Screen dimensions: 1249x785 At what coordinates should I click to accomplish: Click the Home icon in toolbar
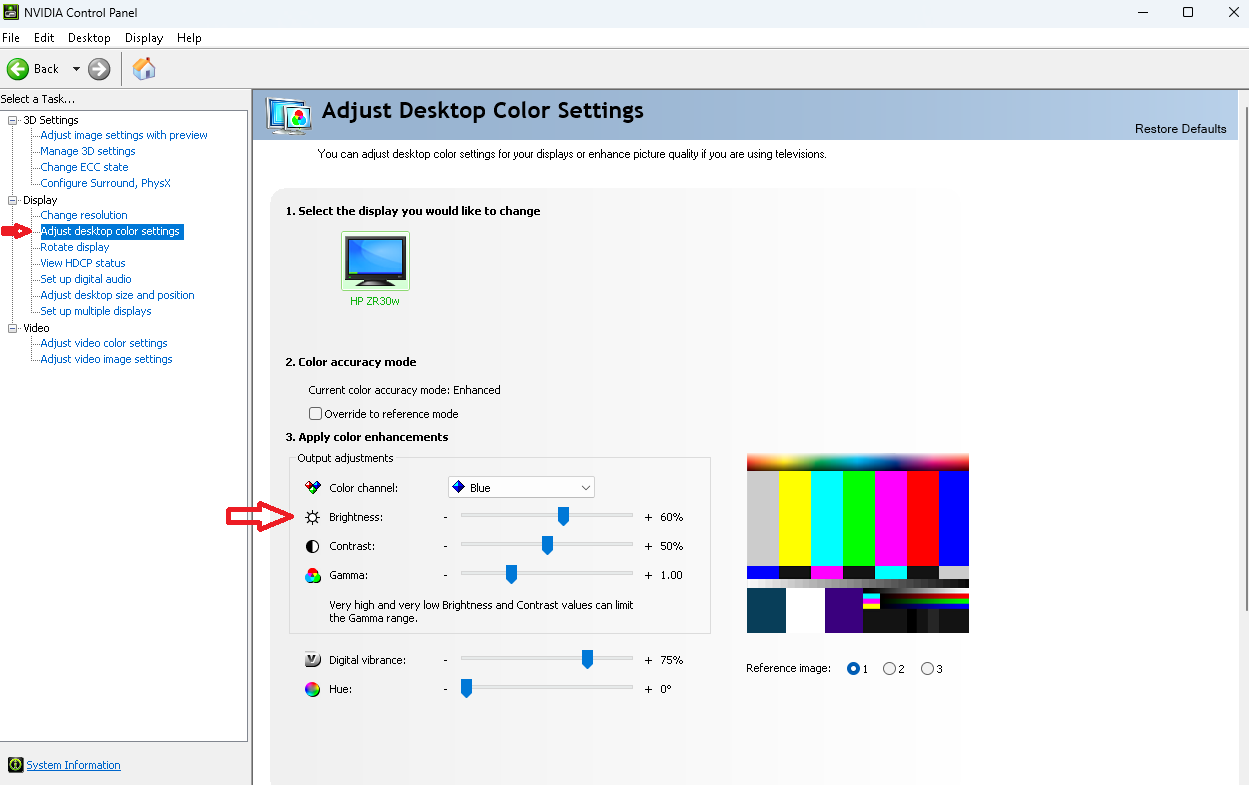[x=144, y=69]
